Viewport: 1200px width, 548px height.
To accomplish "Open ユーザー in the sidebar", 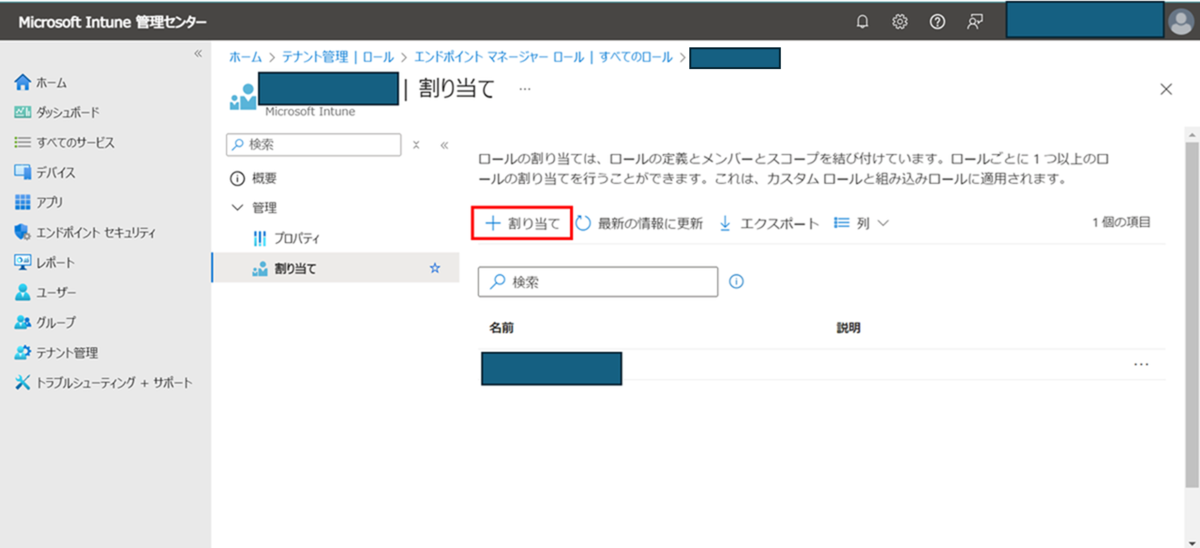I will pos(45,292).
